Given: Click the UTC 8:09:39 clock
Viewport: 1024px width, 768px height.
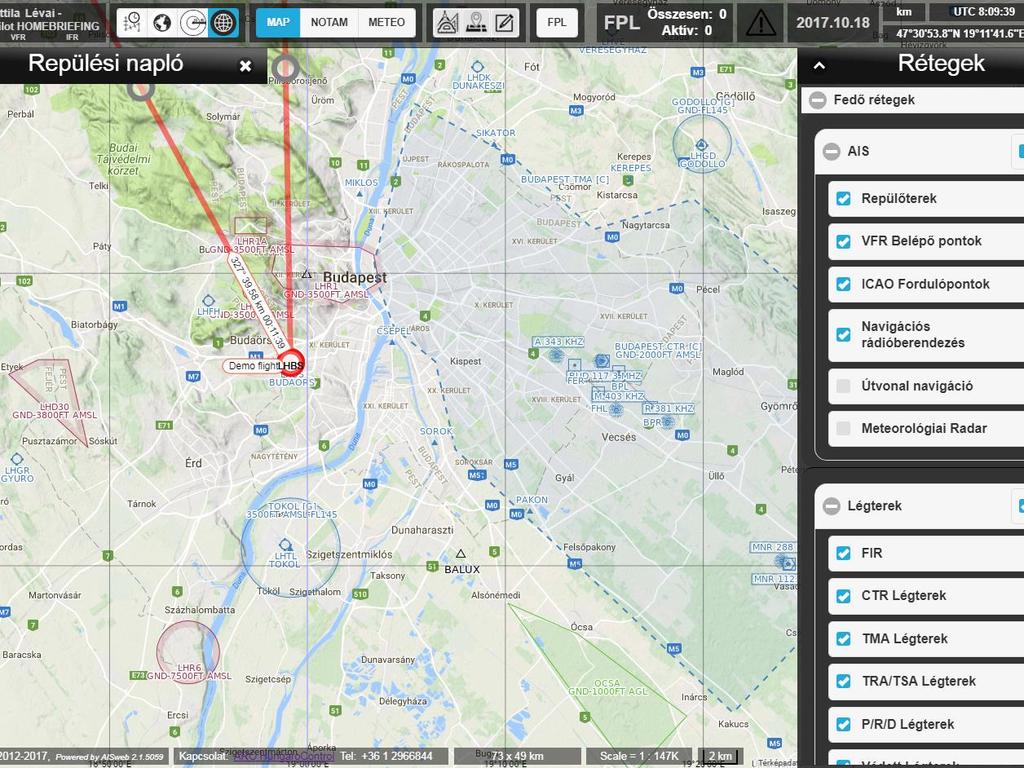Looking at the screenshot, I should tap(984, 12).
